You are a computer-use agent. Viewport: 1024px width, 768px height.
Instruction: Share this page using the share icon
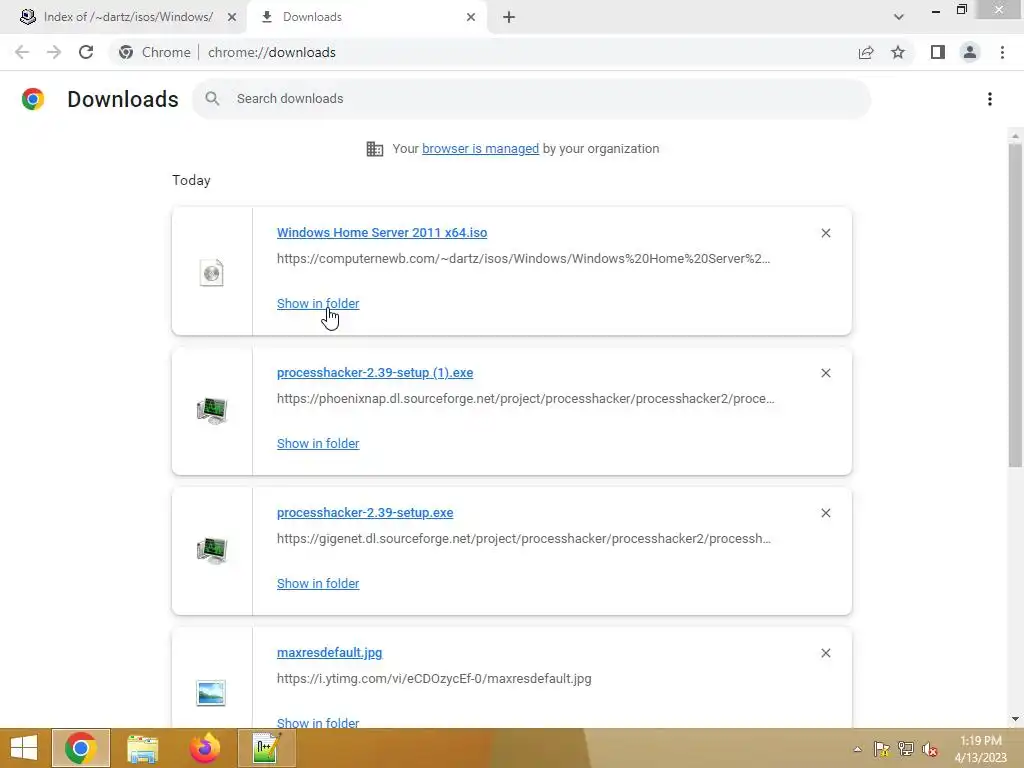[866, 52]
